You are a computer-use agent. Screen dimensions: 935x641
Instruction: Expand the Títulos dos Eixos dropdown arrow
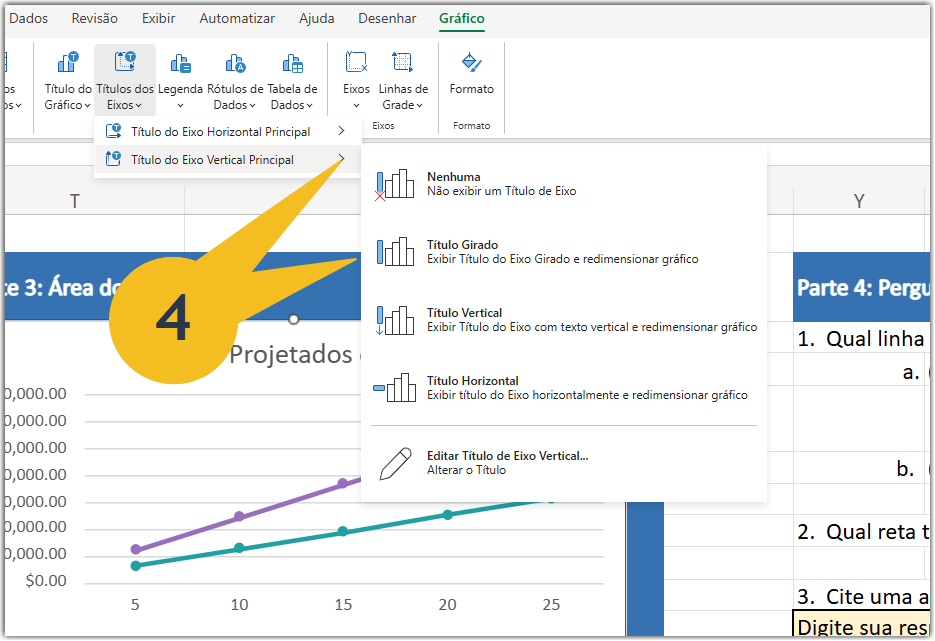tap(138, 106)
